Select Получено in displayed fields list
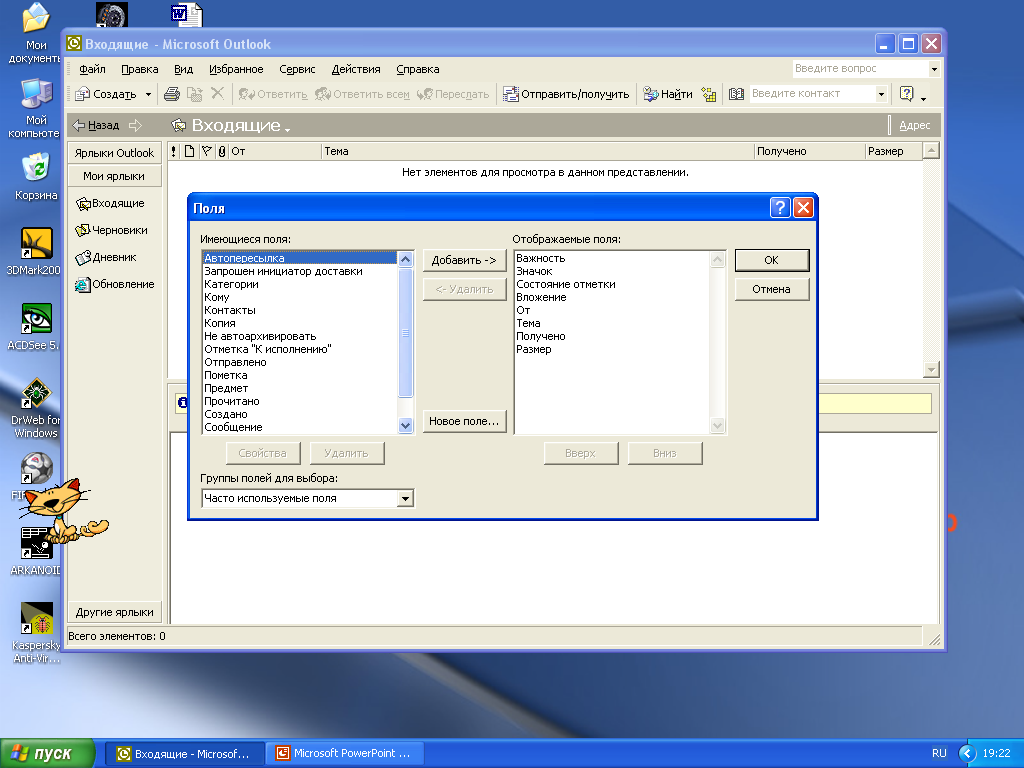Viewport: 1024px width, 768px height. click(x=611, y=336)
